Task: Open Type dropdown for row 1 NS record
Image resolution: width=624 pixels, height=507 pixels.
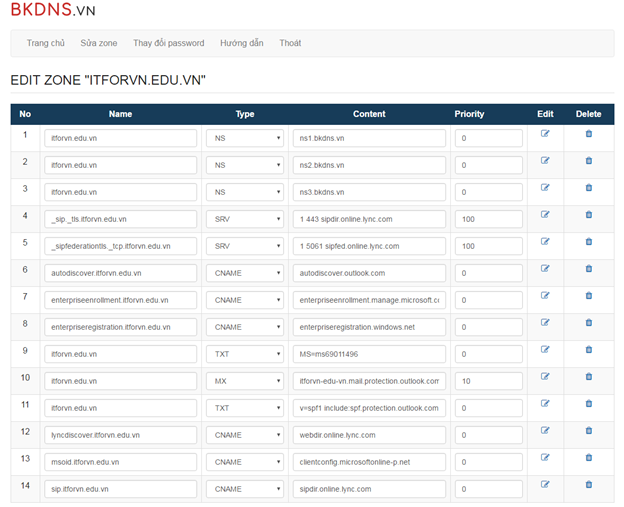Action: click(x=245, y=137)
